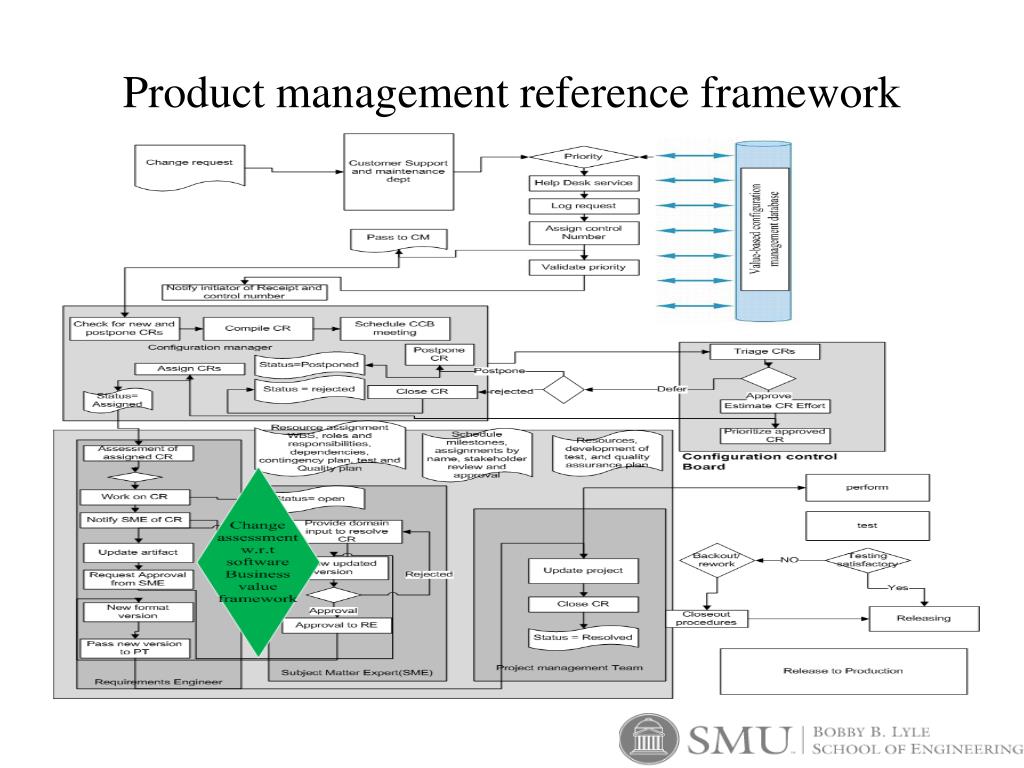
Task: Select the 'Triage CRs' box
Action: (764, 351)
